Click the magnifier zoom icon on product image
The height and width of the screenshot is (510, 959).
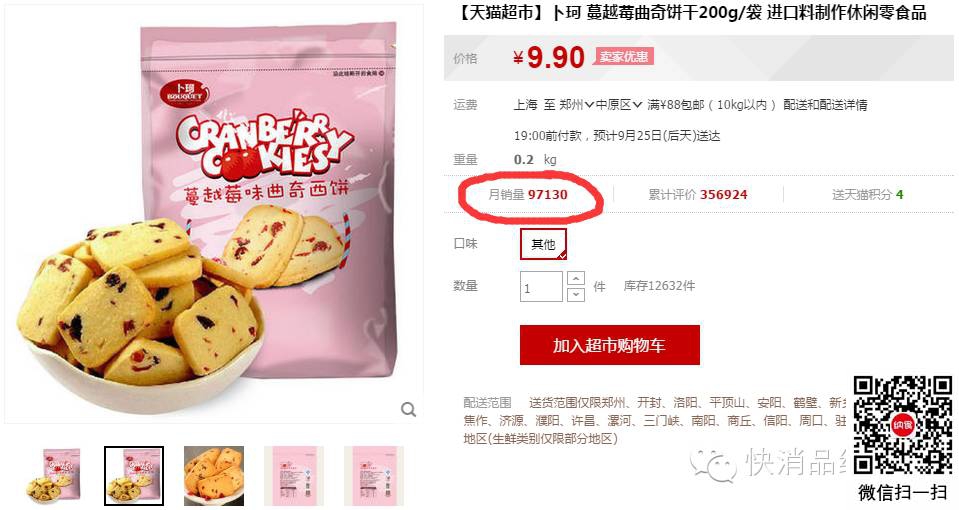point(408,409)
